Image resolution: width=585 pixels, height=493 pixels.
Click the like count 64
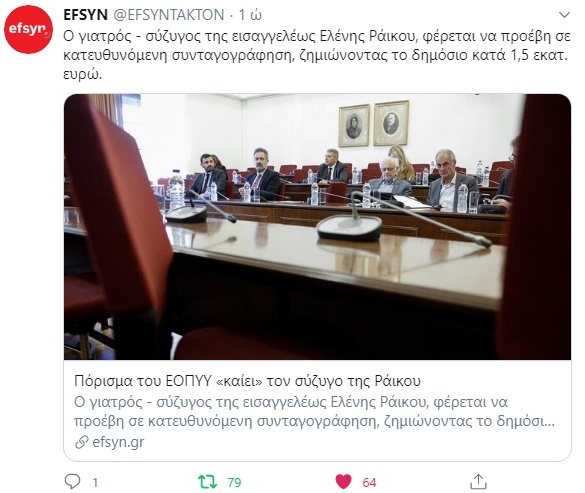(369, 483)
